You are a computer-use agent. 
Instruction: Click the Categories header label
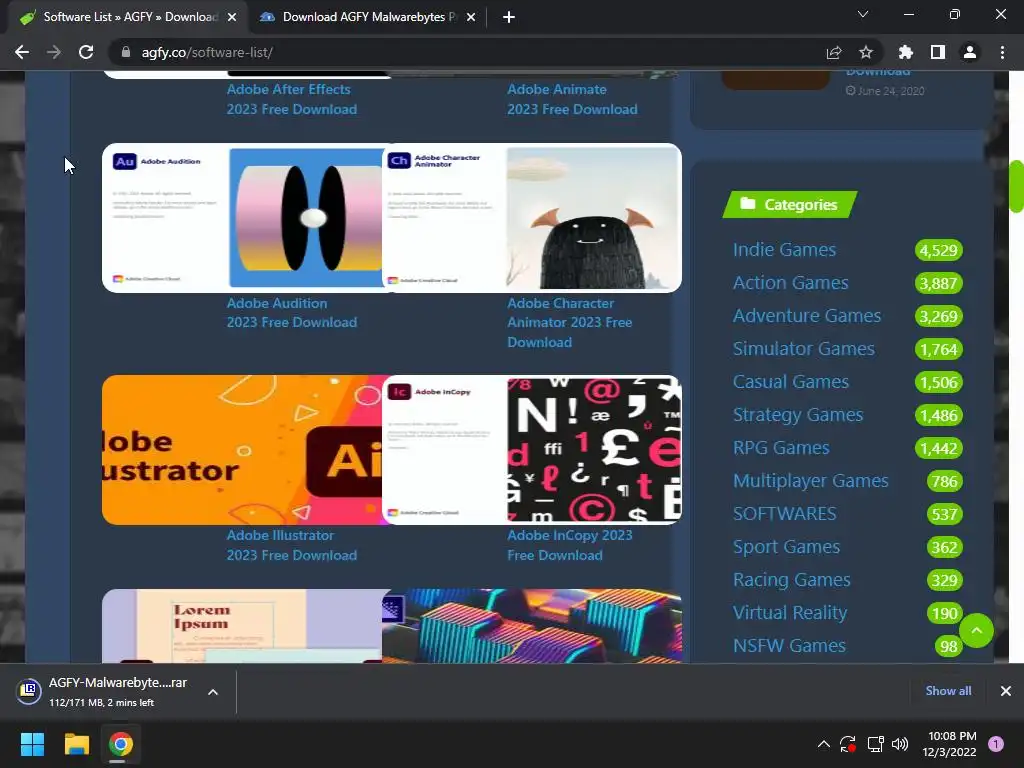click(x=790, y=204)
